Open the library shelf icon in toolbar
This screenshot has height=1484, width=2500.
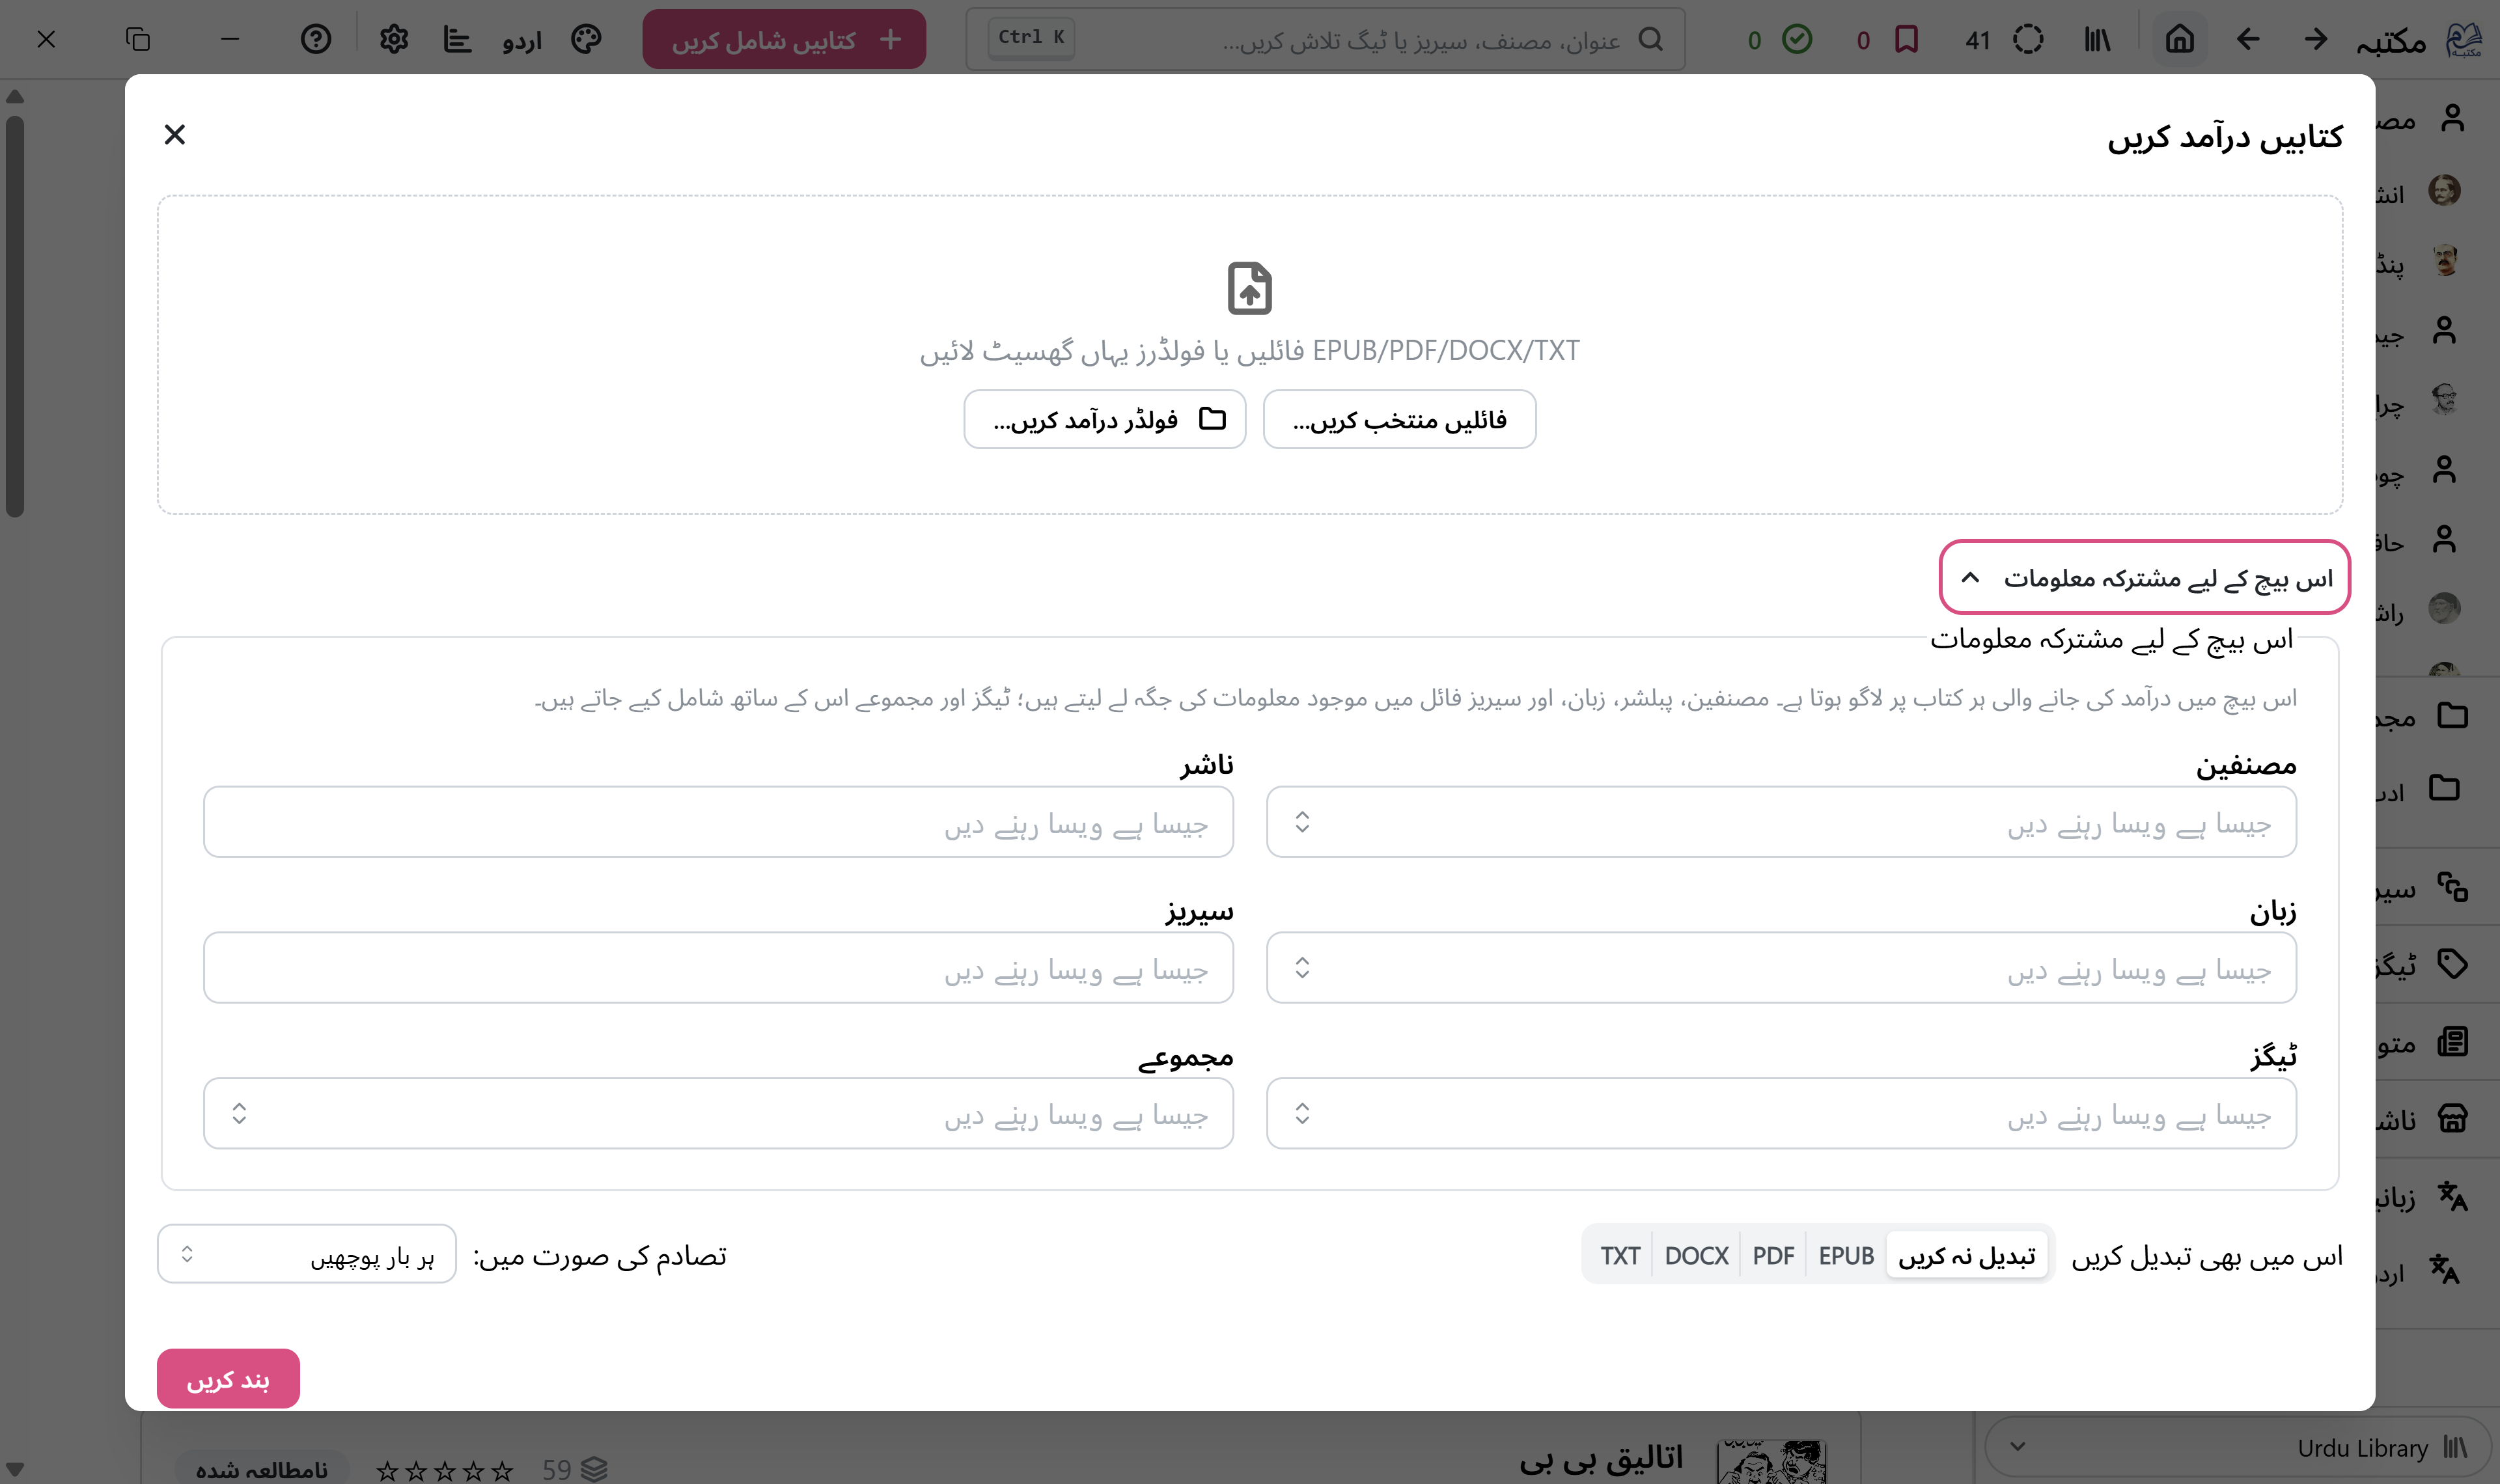(x=2098, y=39)
